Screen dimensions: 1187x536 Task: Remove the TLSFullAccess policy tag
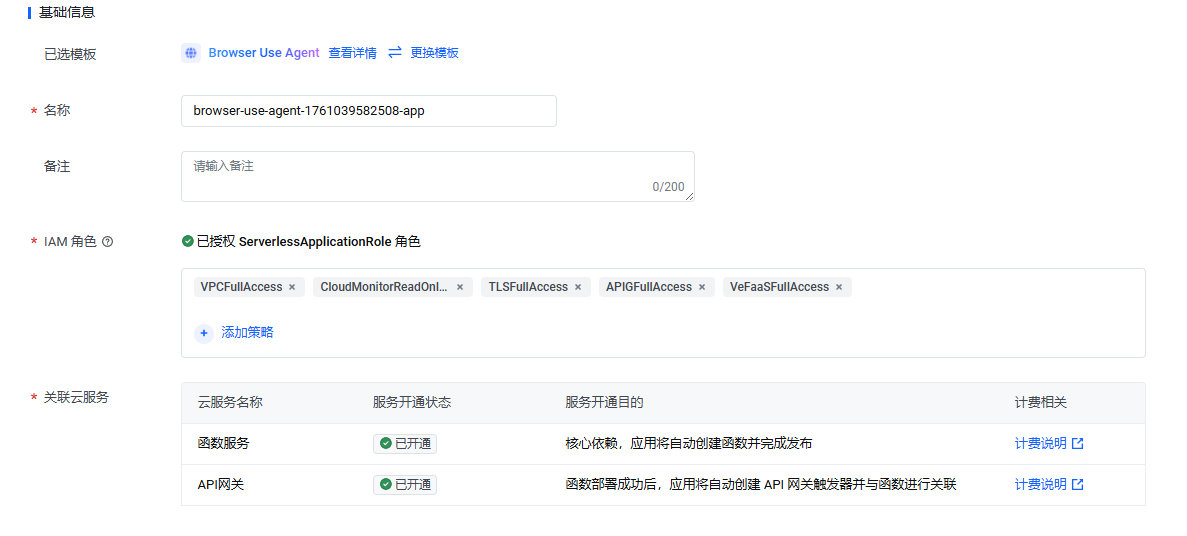tap(578, 287)
